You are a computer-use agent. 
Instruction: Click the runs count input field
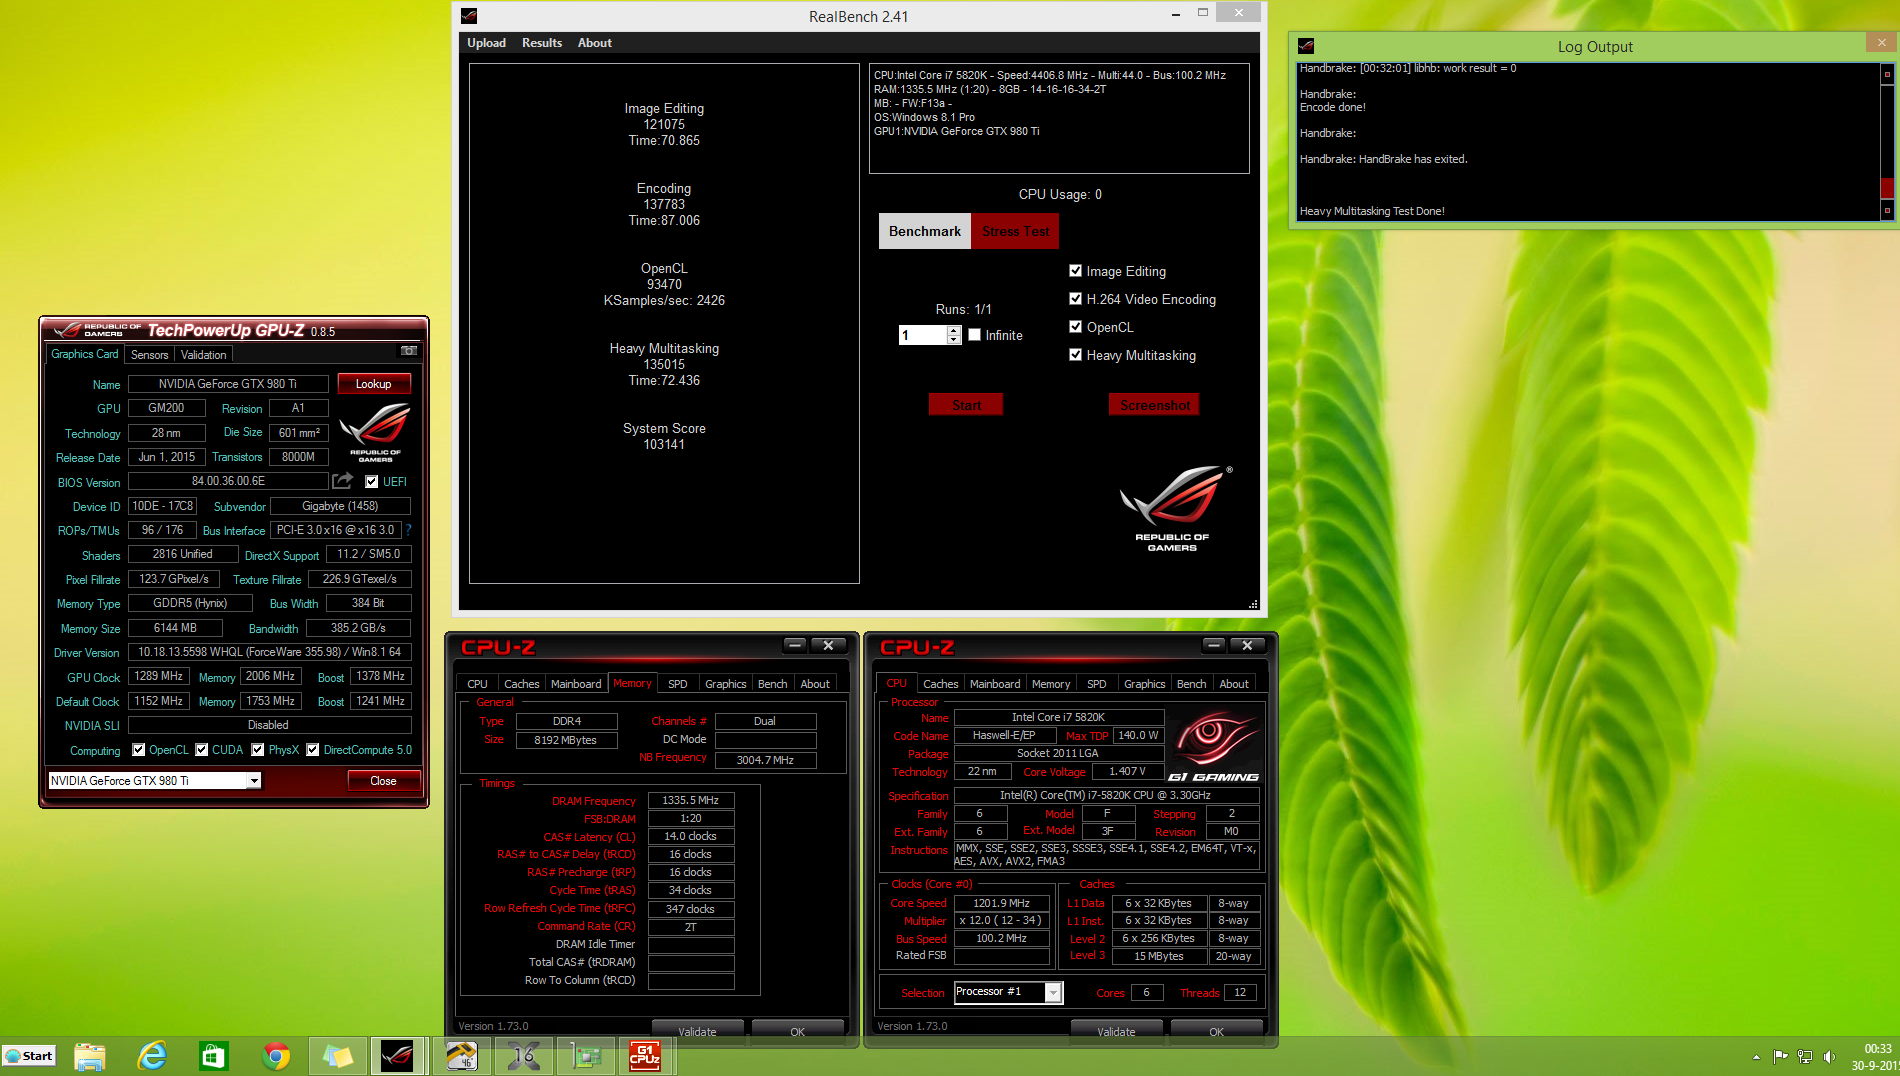coord(922,335)
